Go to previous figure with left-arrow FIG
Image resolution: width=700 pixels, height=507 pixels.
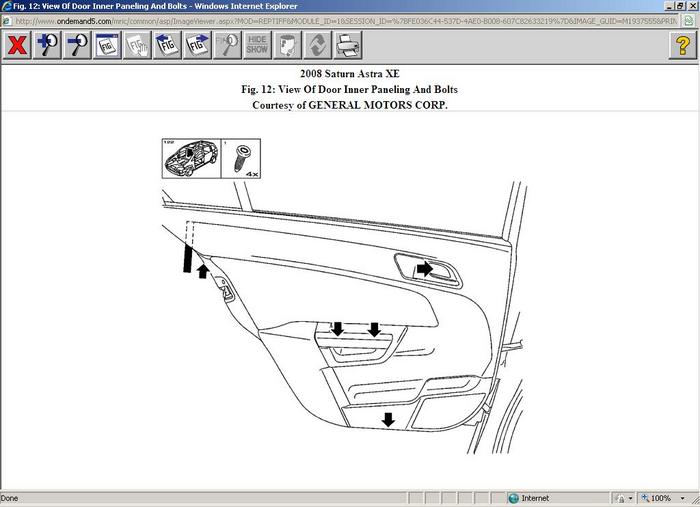(x=167, y=45)
